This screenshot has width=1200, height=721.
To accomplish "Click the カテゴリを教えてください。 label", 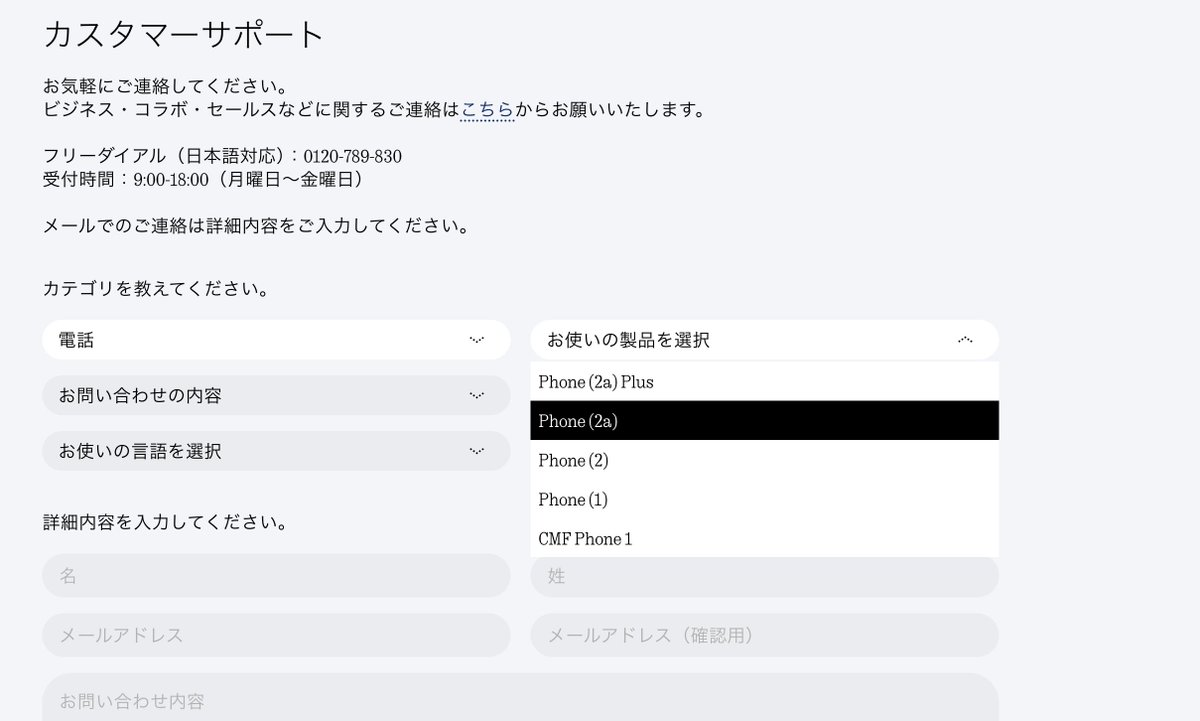I will tap(156, 290).
